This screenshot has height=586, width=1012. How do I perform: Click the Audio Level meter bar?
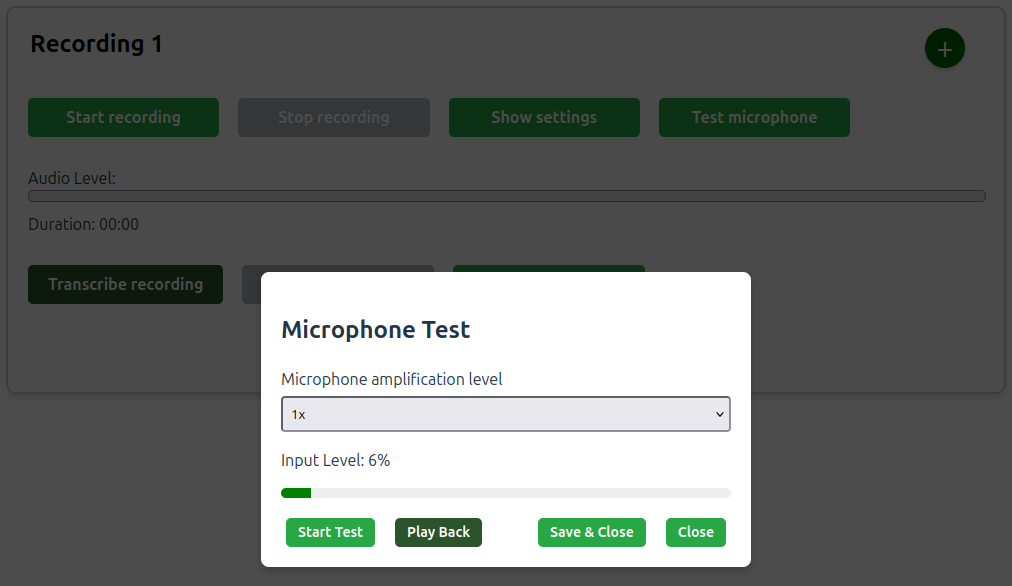(506, 196)
